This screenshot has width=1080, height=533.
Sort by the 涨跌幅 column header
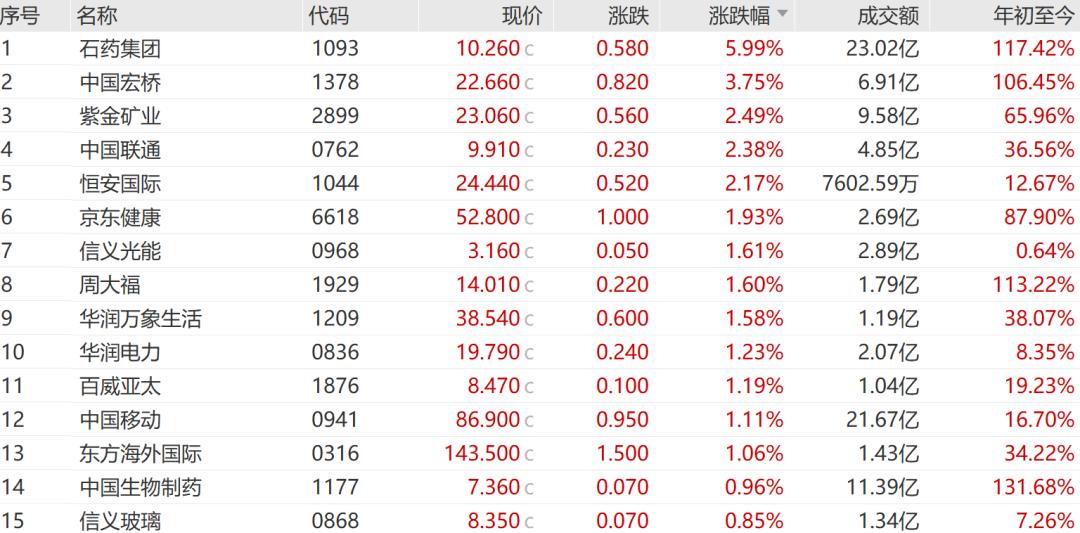[740, 16]
